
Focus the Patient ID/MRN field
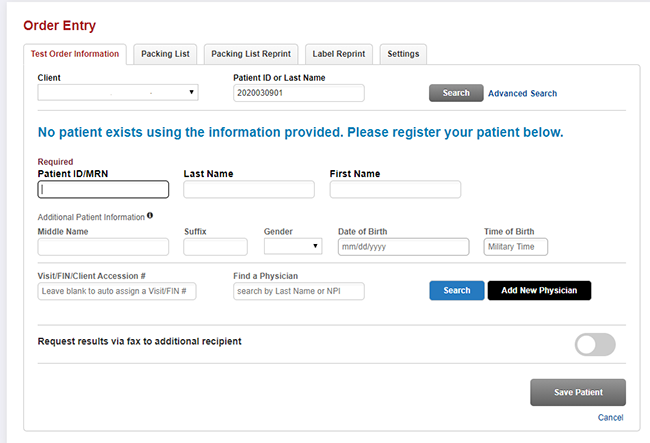[x=103, y=189]
